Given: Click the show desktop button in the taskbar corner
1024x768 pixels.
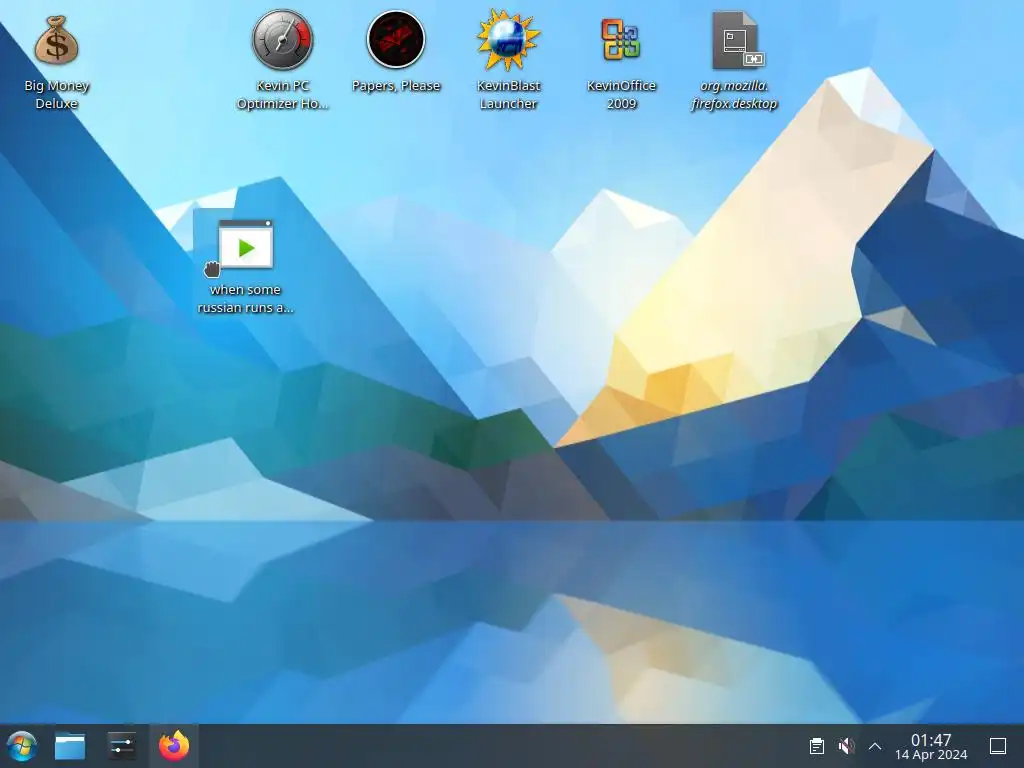Looking at the screenshot, I should click(998, 746).
